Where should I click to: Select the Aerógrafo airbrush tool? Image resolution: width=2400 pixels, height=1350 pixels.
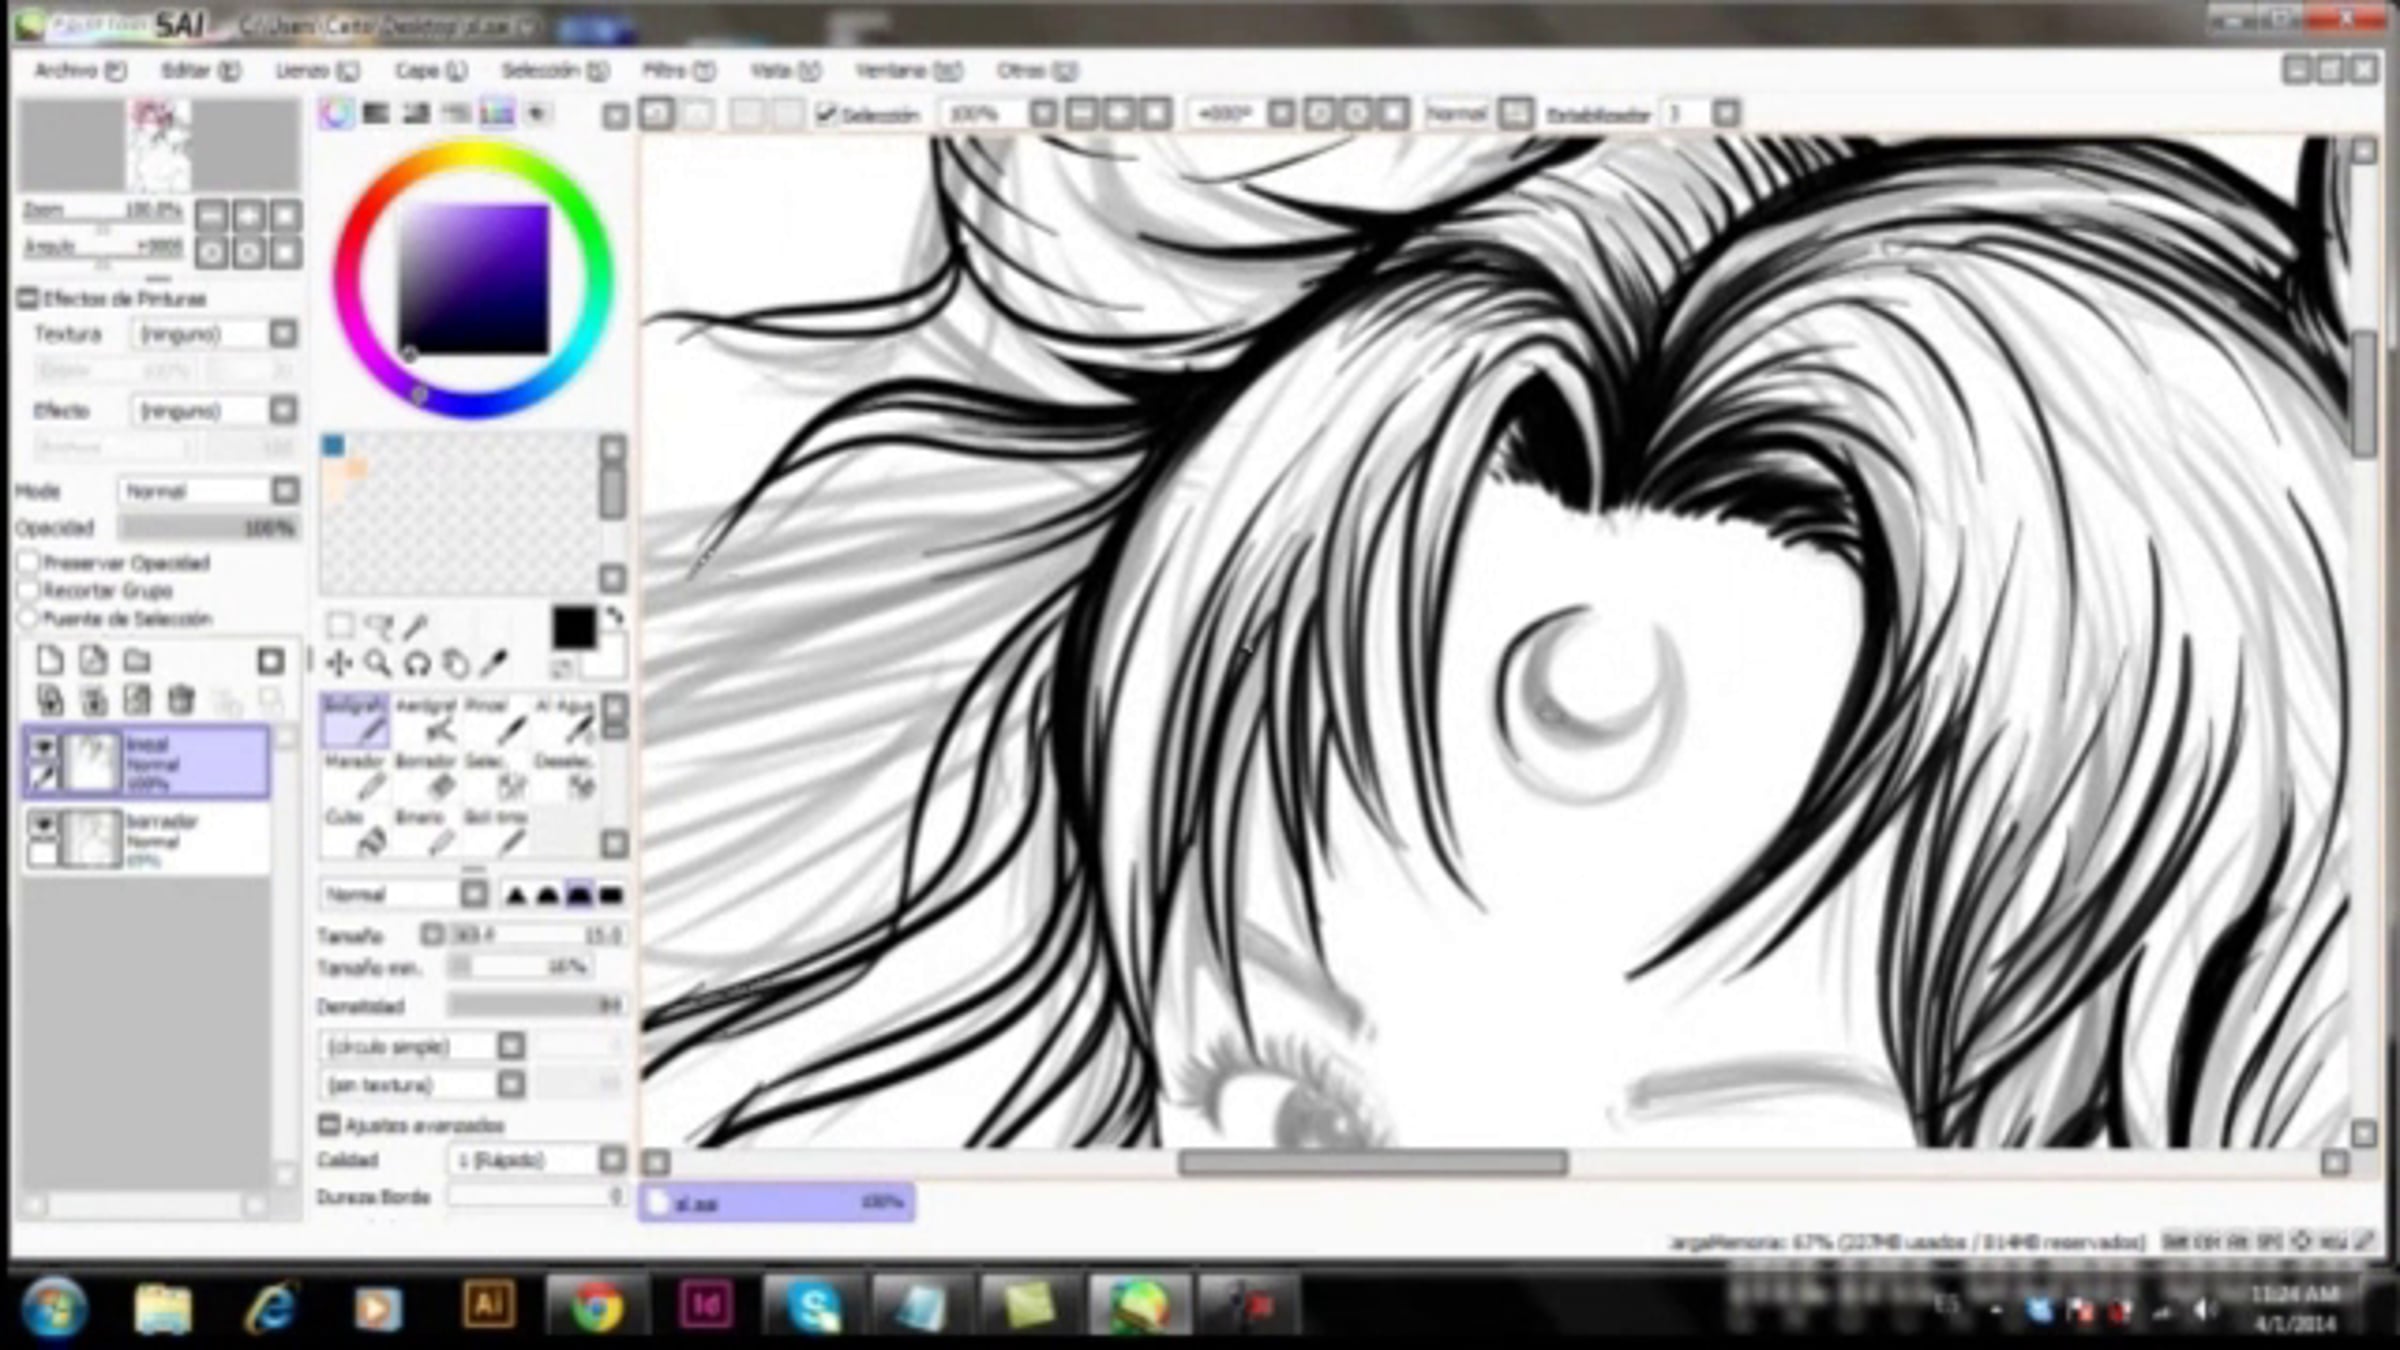pos(428,720)
